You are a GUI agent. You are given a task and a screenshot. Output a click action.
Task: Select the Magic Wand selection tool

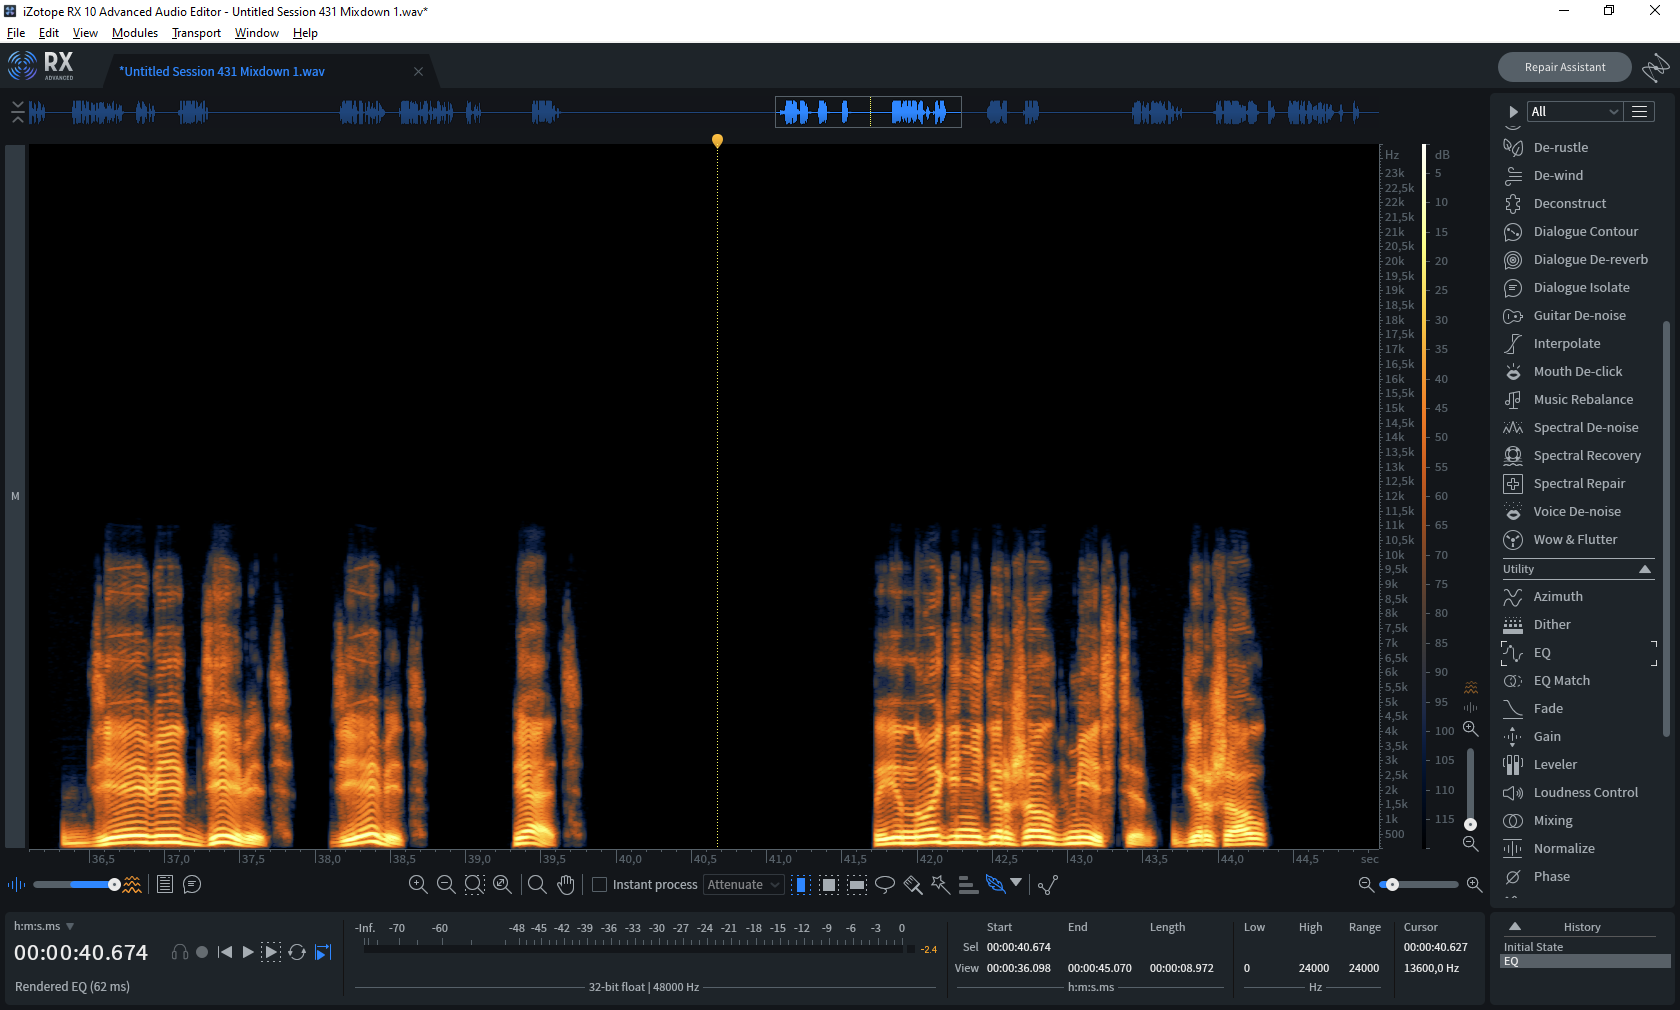tap(940, 884)
